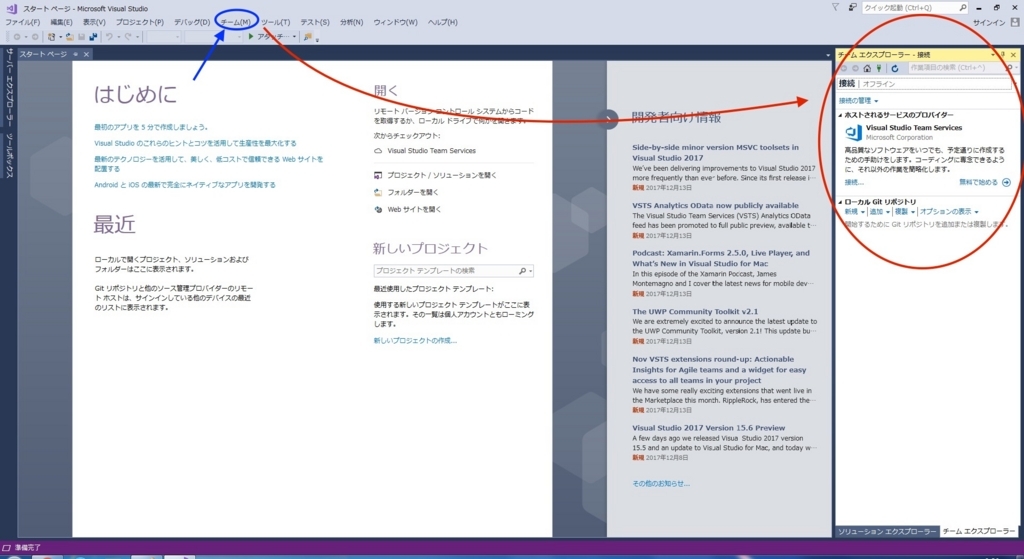The width and height of the screenshot is (1024, 559).
Task: Click the Visual Studio logo in title bar
Action: pyautogui.click(x=11, y=8)
